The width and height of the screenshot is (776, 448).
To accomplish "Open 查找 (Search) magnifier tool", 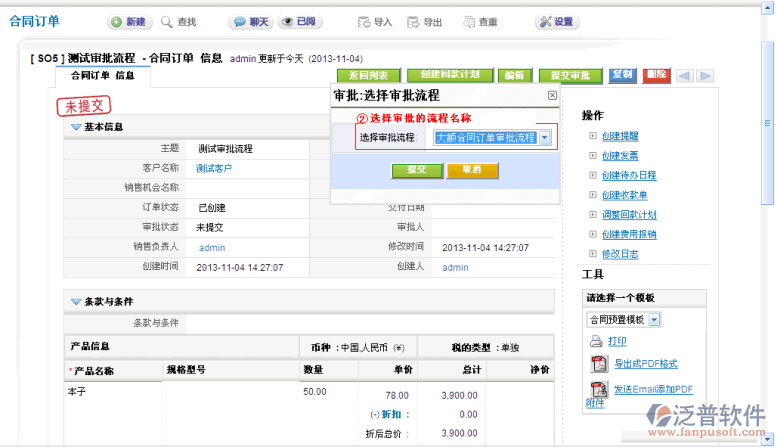I will tap(180, 21).
